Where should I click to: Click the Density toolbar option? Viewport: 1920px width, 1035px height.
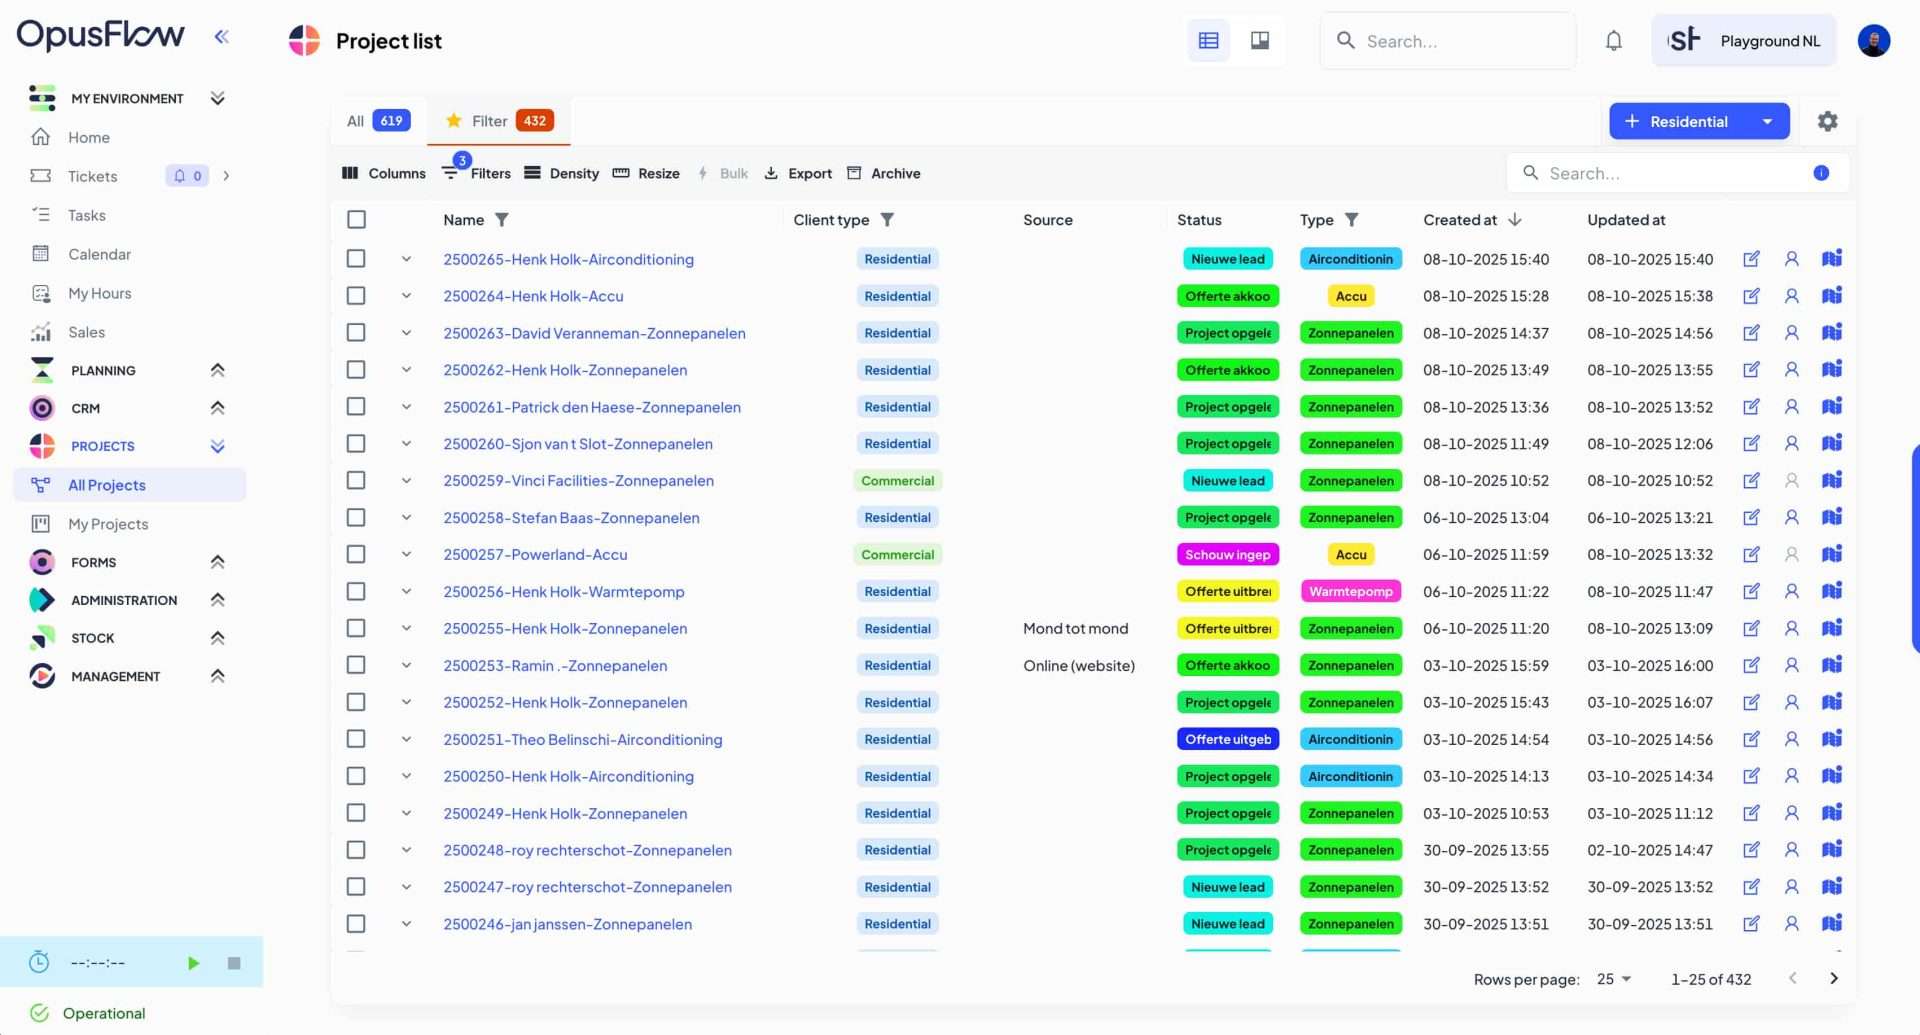pyautogui.click(x=561, y=173)
